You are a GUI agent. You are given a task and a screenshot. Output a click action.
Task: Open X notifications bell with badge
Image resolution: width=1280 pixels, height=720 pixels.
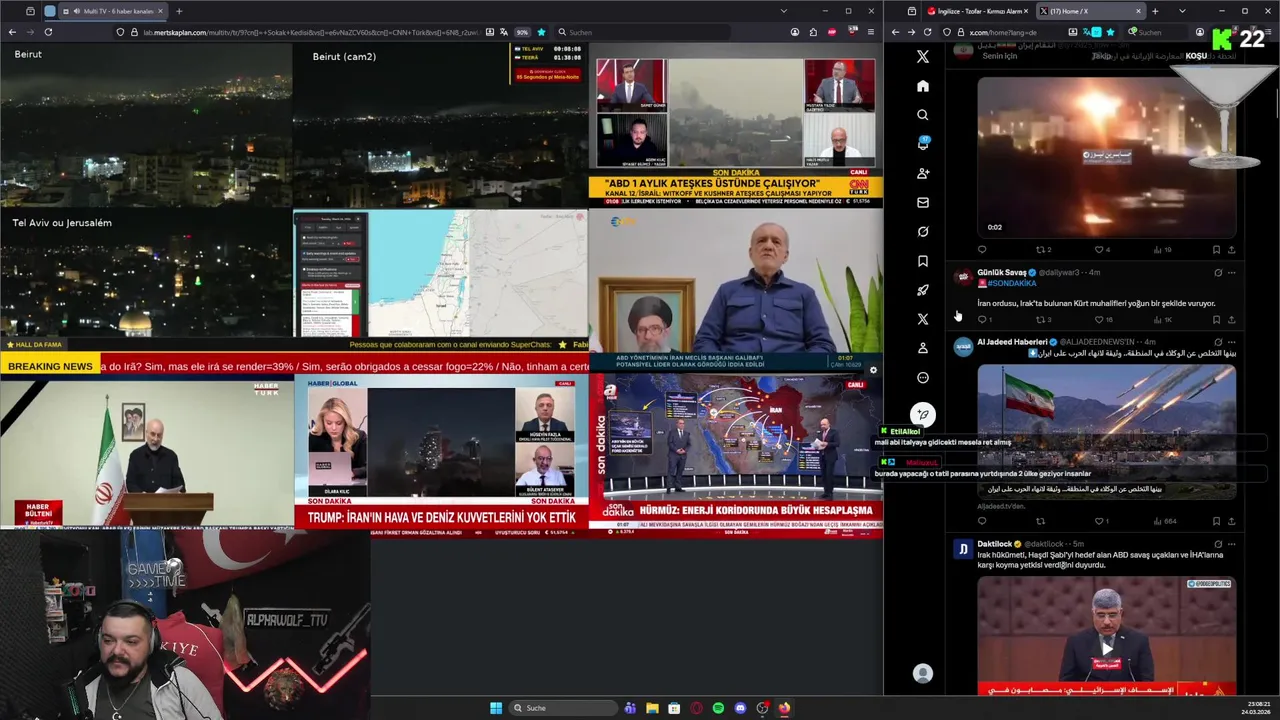(923, 144)
